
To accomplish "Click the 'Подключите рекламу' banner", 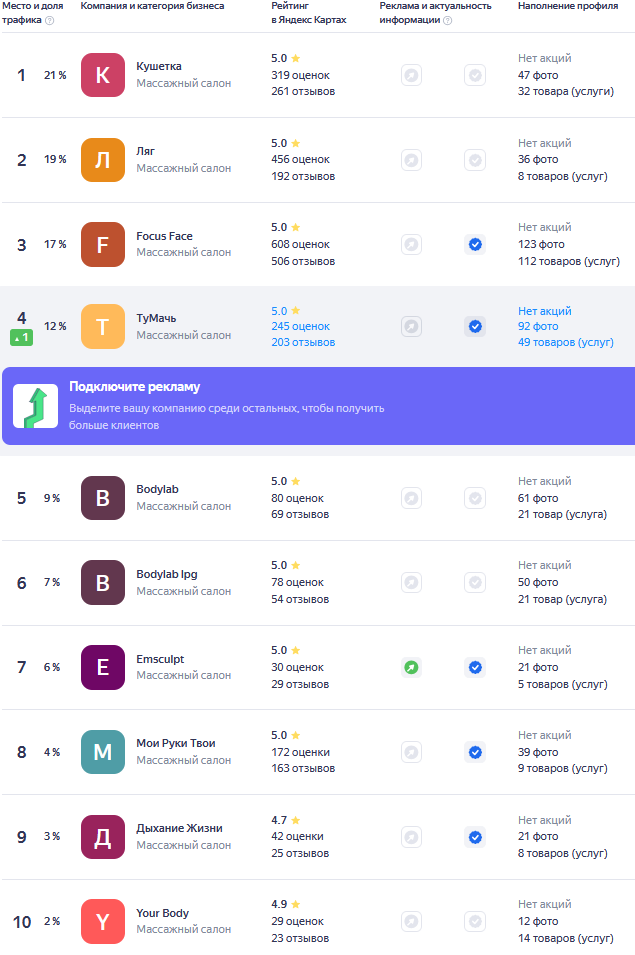I will click(317, 406).
